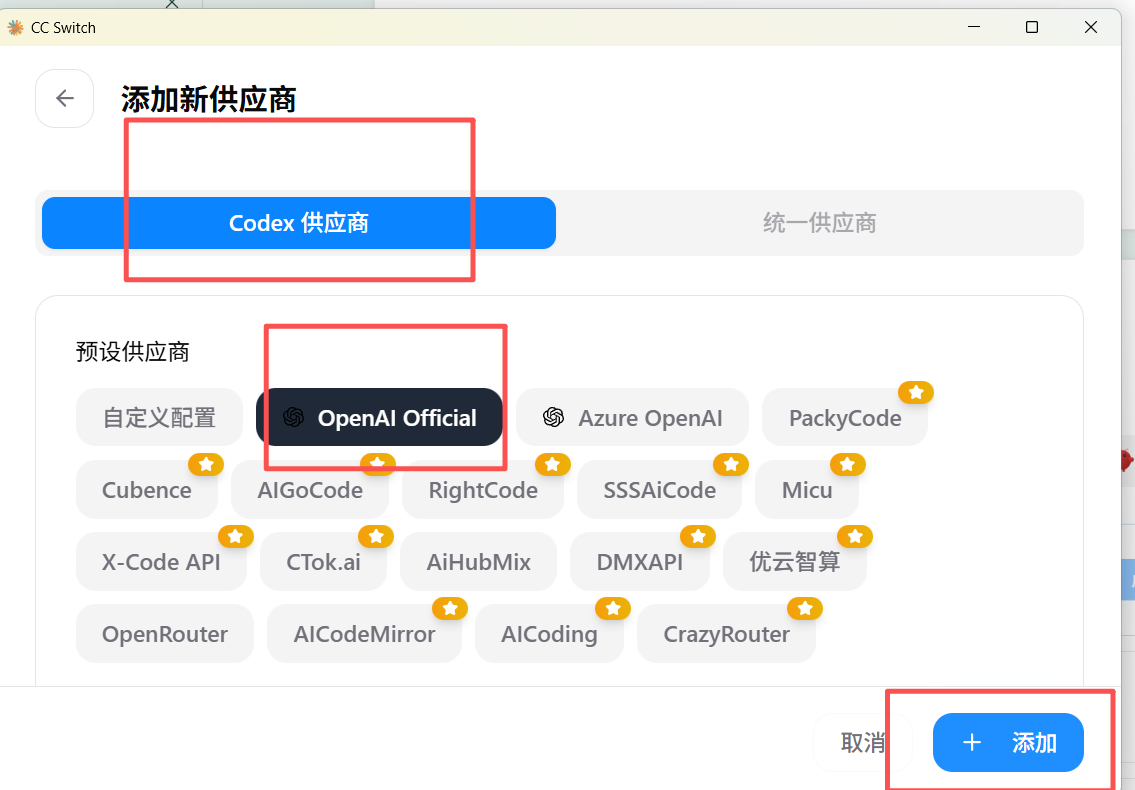Image resolution: width=1135 pixels, height=790 pixels.
Task: Minimize the CC Switch window
Action: point(974,27)
